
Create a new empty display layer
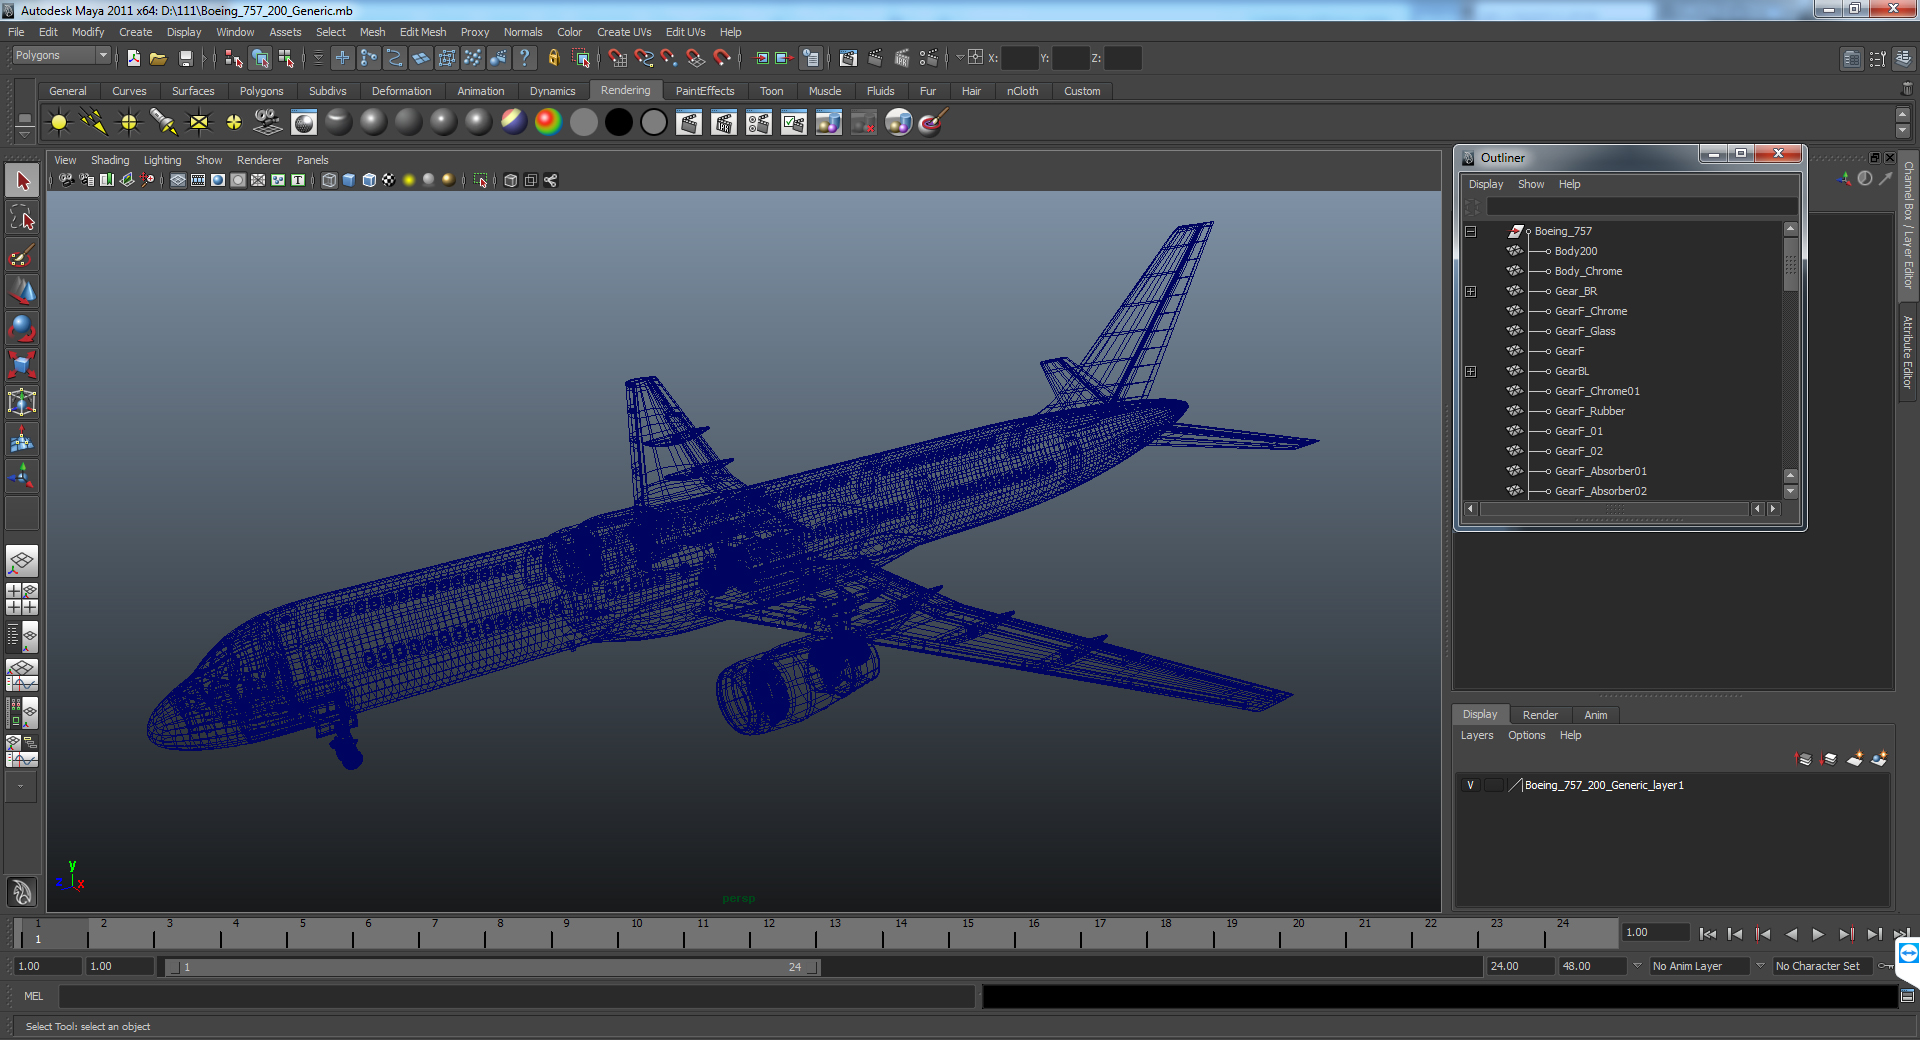[1855, 759]
